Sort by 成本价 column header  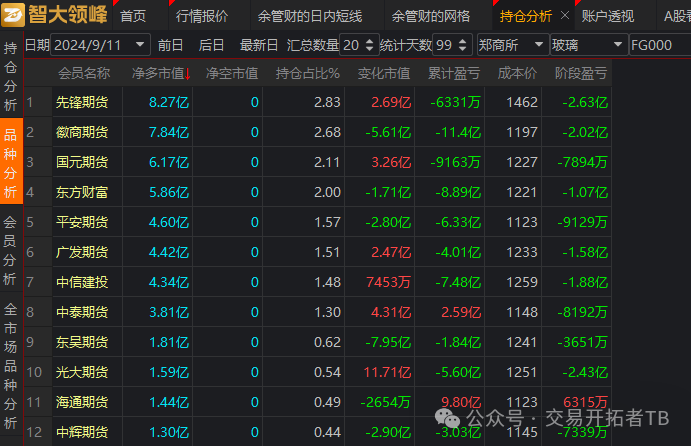pos(517,73)
